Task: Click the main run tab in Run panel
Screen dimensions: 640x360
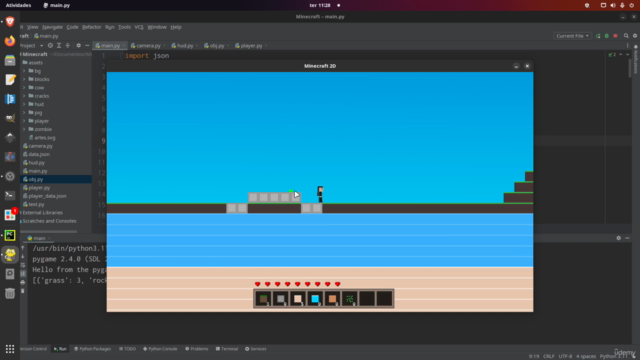Action: (x=39, y=238)
